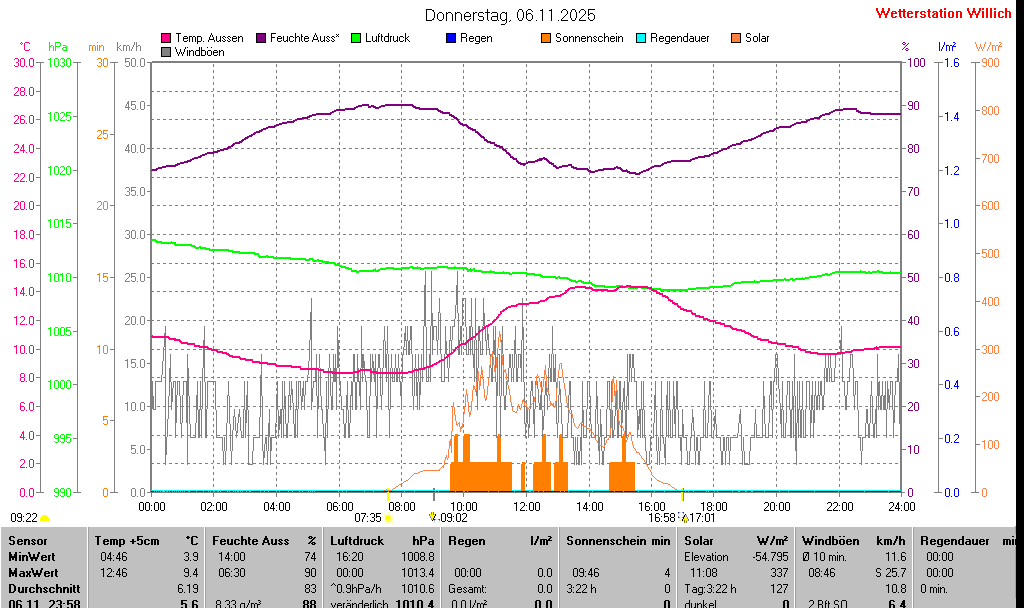Open the Wetterstation Willich link

[944, 13]
